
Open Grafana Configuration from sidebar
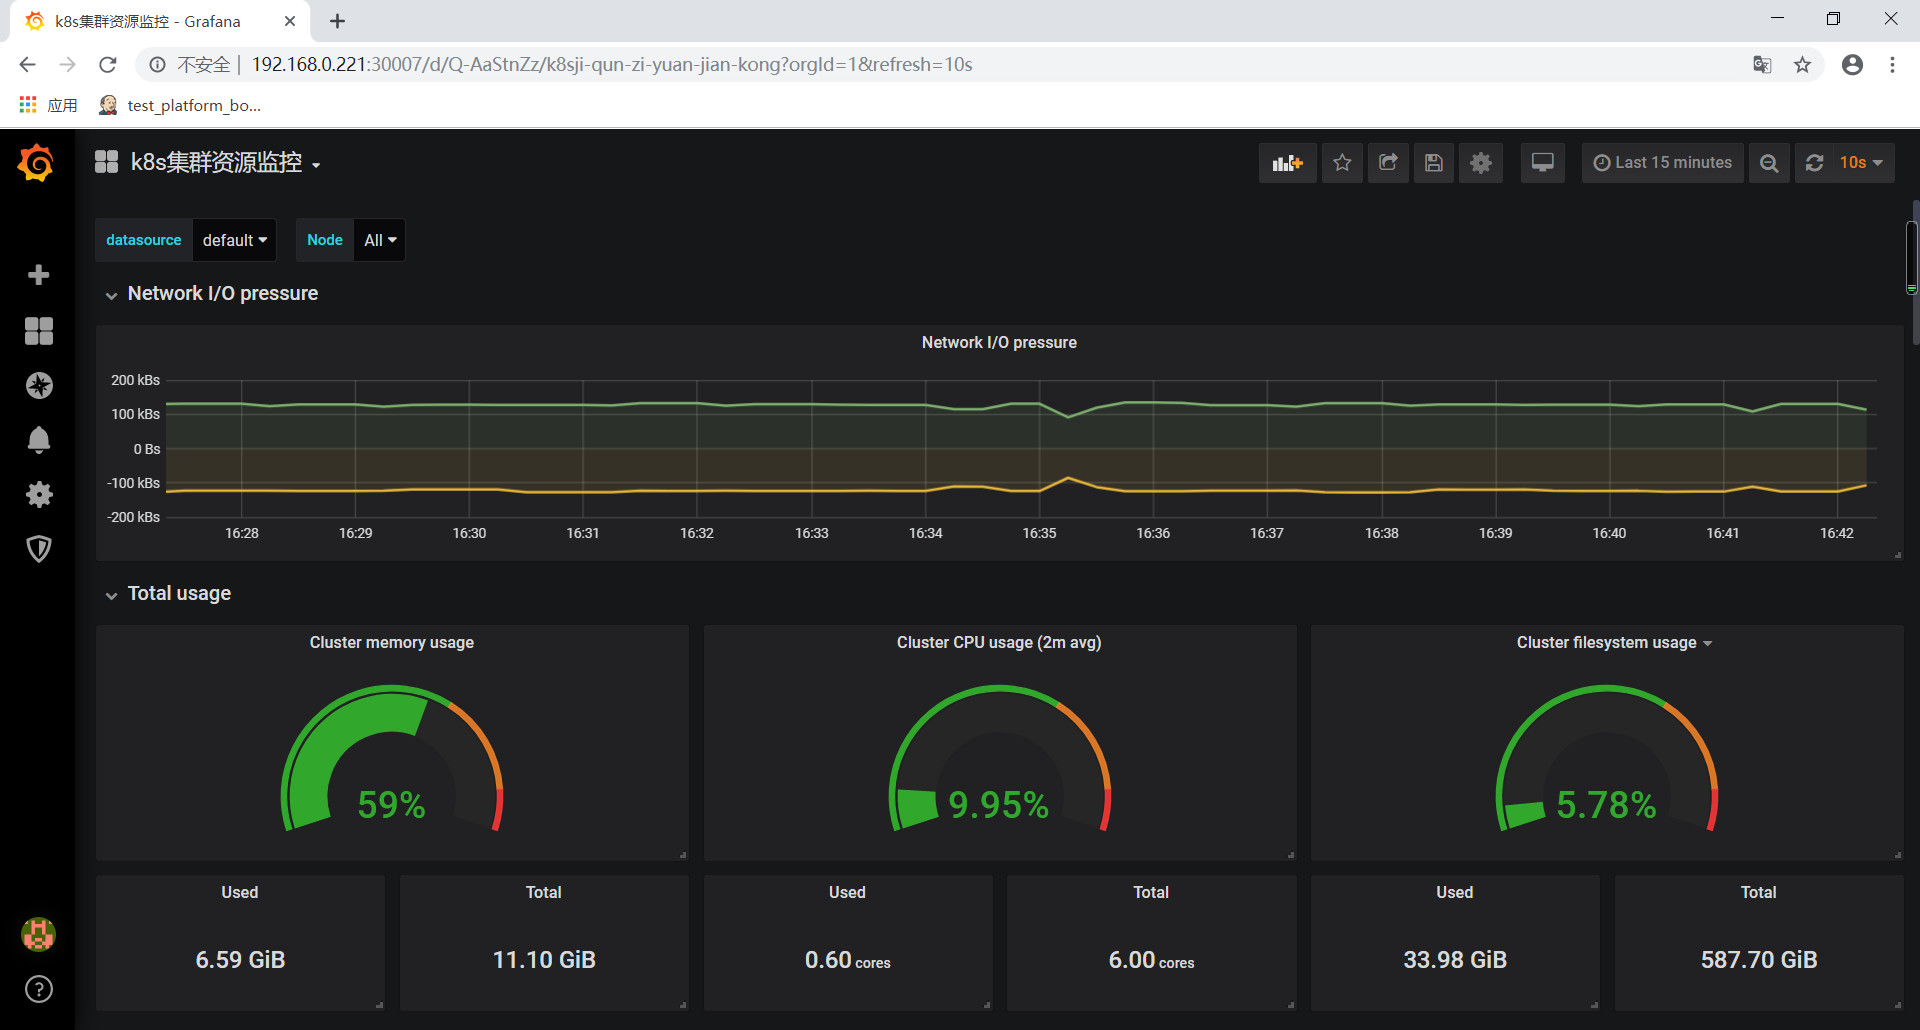38,494
